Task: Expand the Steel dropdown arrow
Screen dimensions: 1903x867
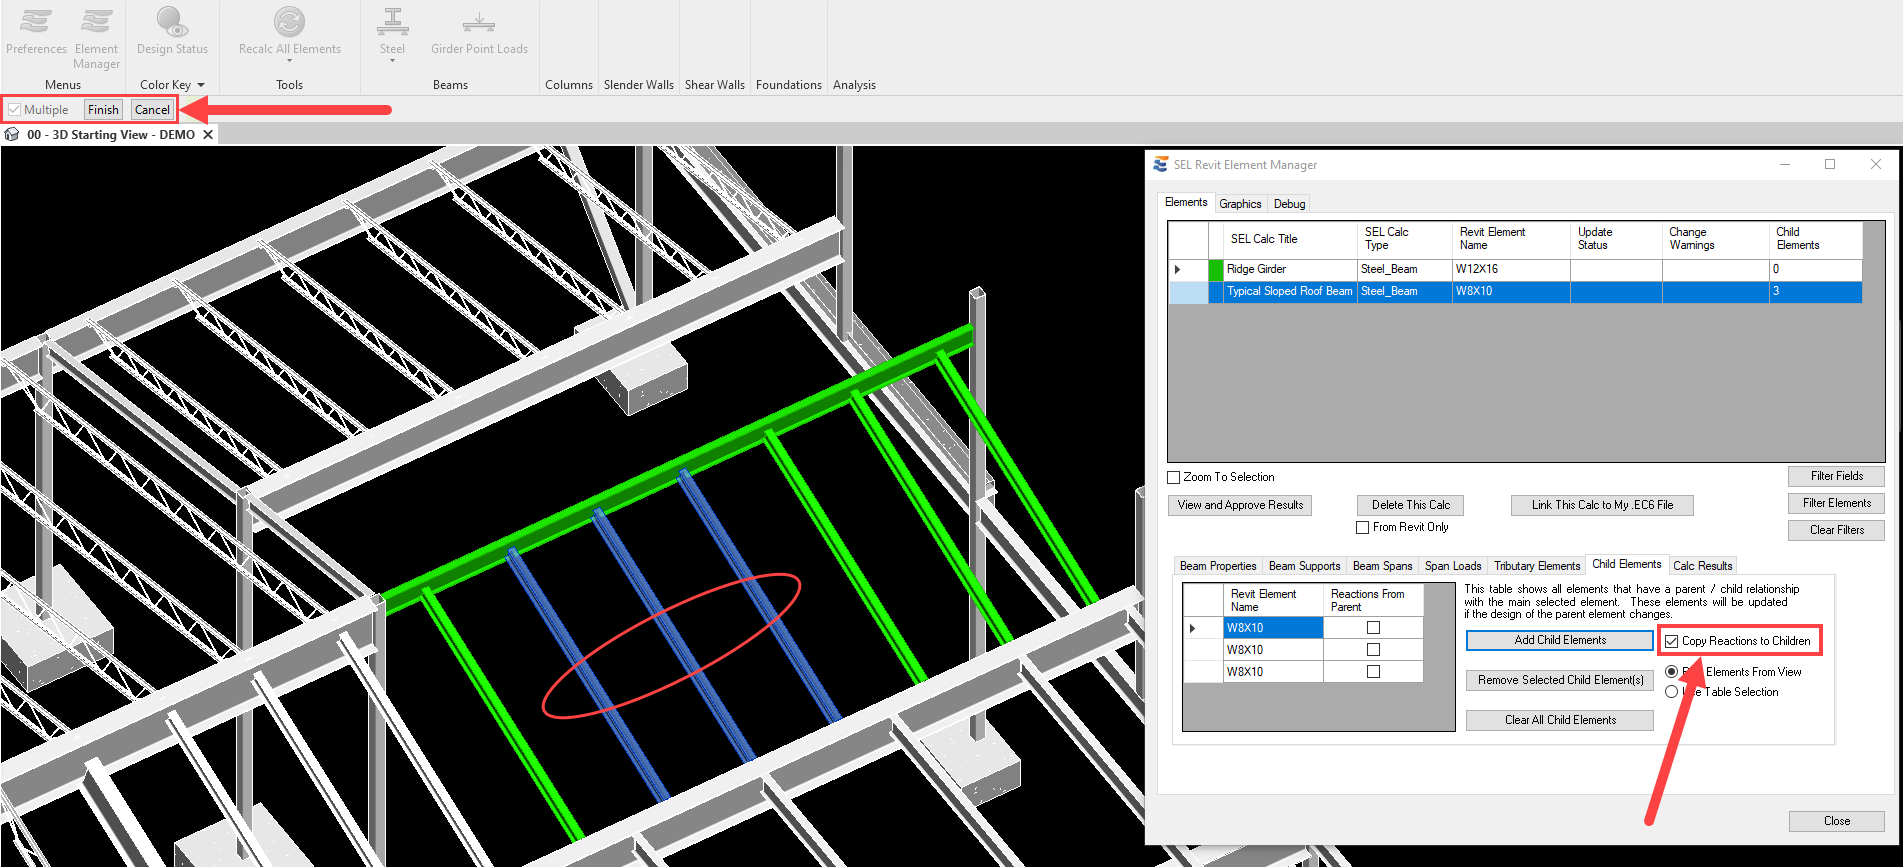Action: [x=392, y=61]
